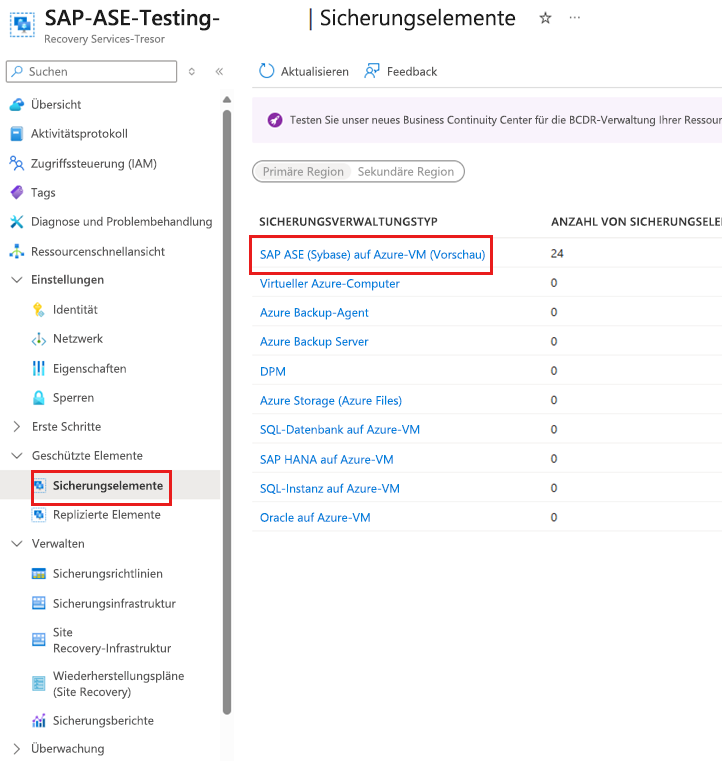The width and height of the screenshot is (722, 761).
Task: Open Aktivitätsprotokoll menu item
Action: (x=79, y=133)
